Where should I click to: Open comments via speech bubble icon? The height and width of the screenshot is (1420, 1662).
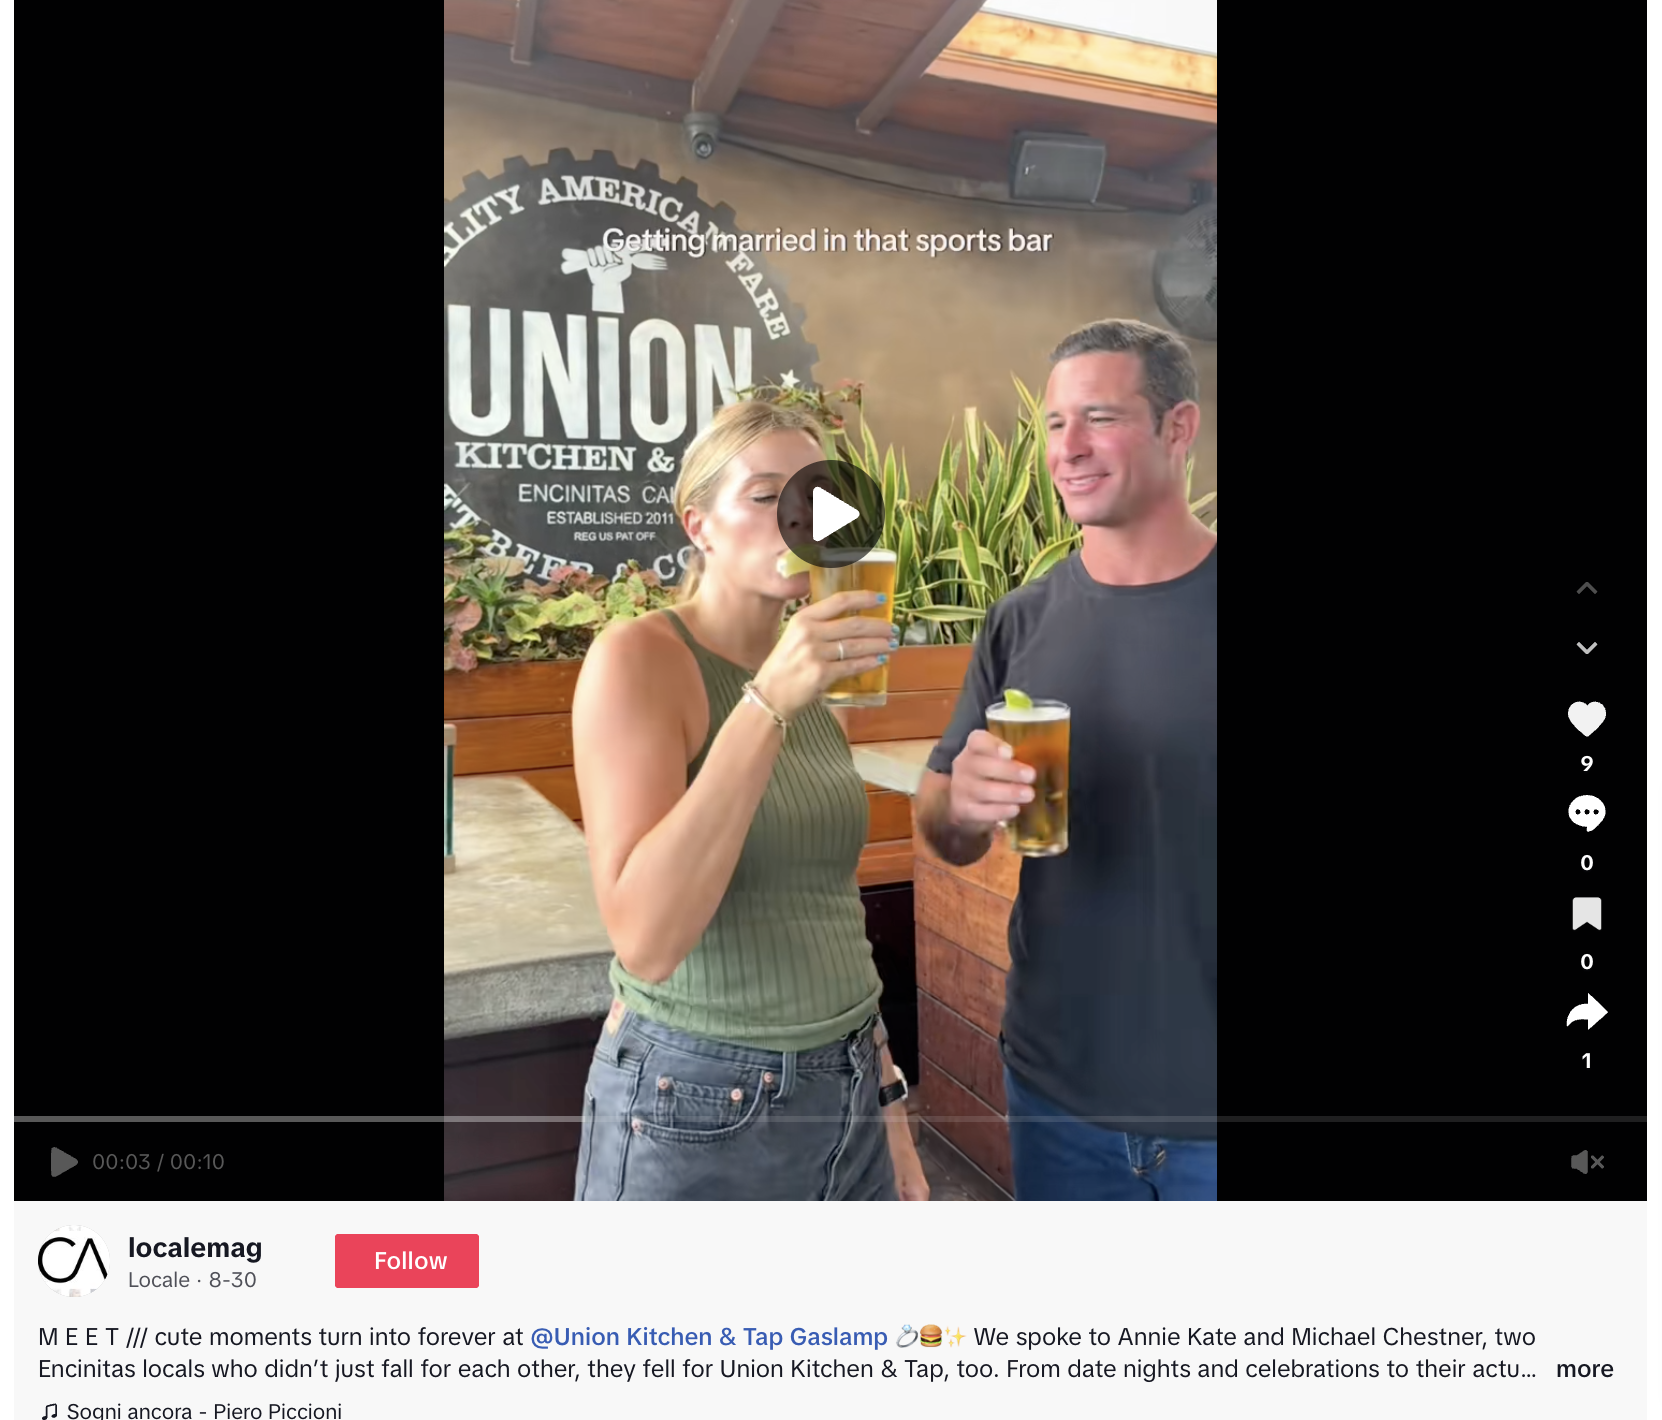click(x=1586, y=813)
